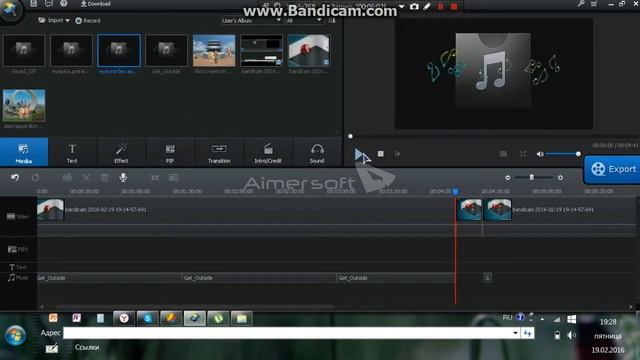Screen dimensions: 640x360
Task: Select the highlighted music thumbnail
Action: [x=119, y=51]
